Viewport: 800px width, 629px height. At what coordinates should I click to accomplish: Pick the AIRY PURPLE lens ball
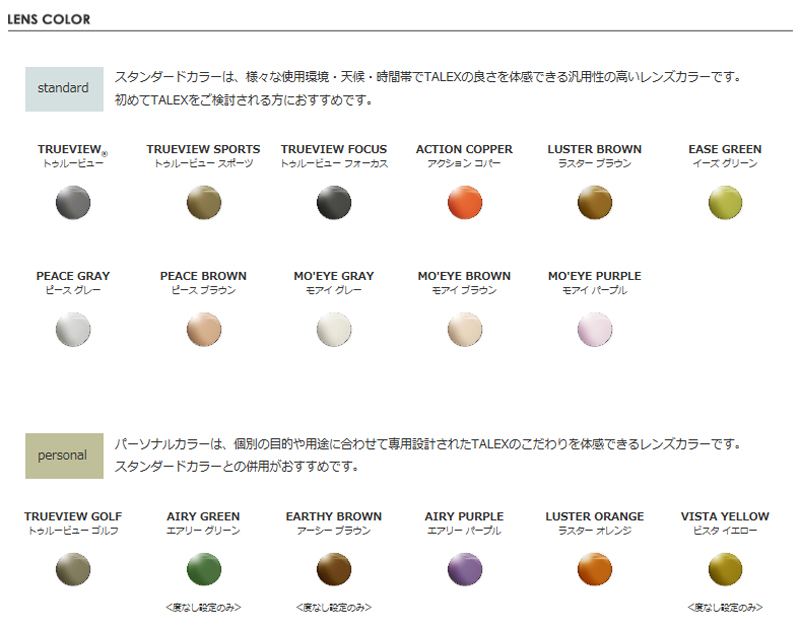click(x=464, y=569)
